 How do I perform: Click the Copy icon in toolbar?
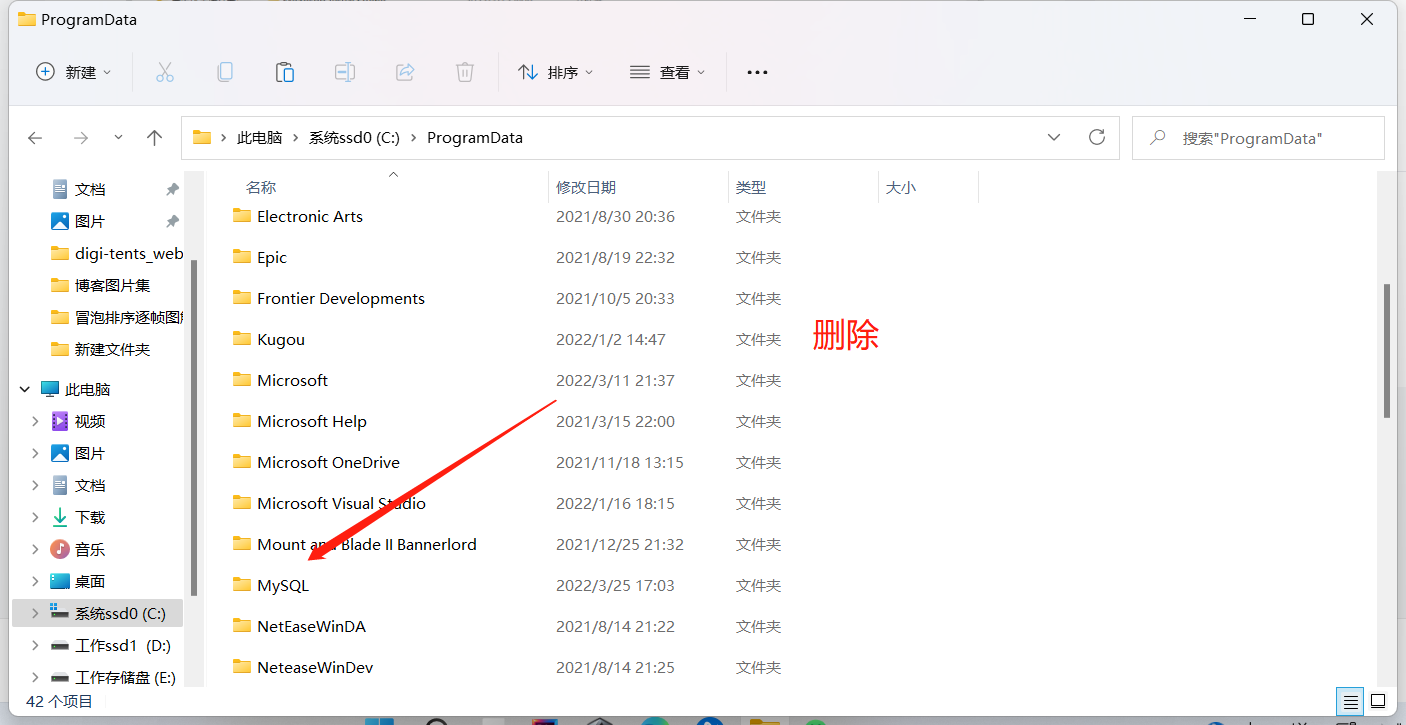(225, 72)
